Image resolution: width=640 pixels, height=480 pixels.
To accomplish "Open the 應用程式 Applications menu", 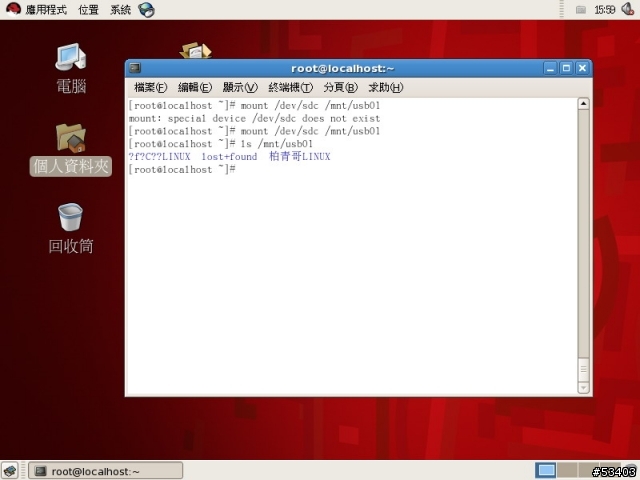I will [x=46, y=10].
